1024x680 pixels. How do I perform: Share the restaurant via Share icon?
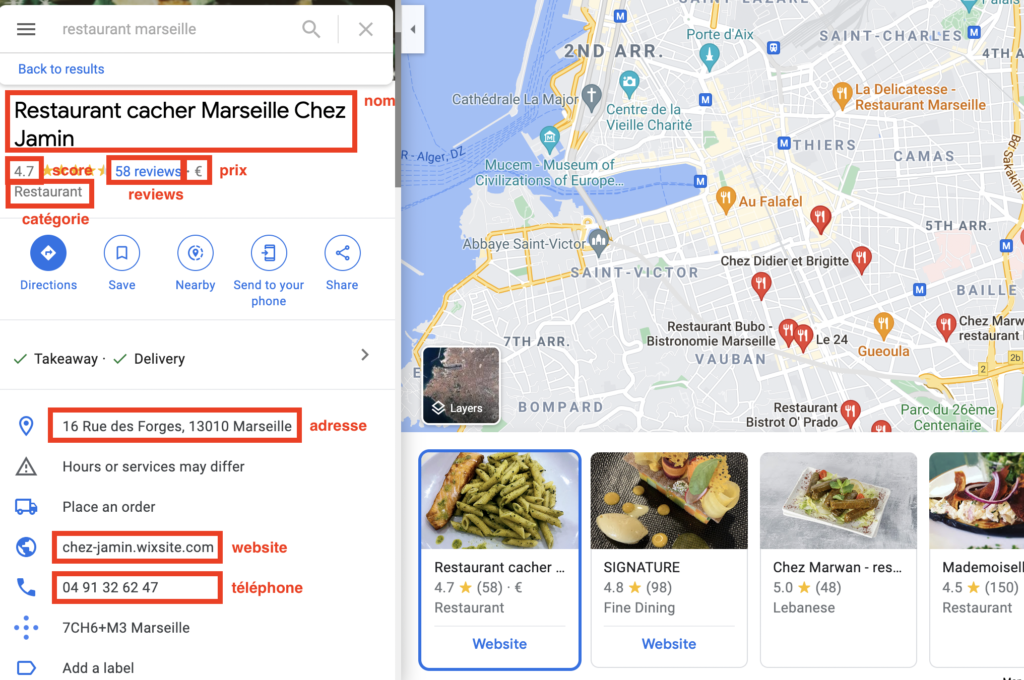click(342, 253)
